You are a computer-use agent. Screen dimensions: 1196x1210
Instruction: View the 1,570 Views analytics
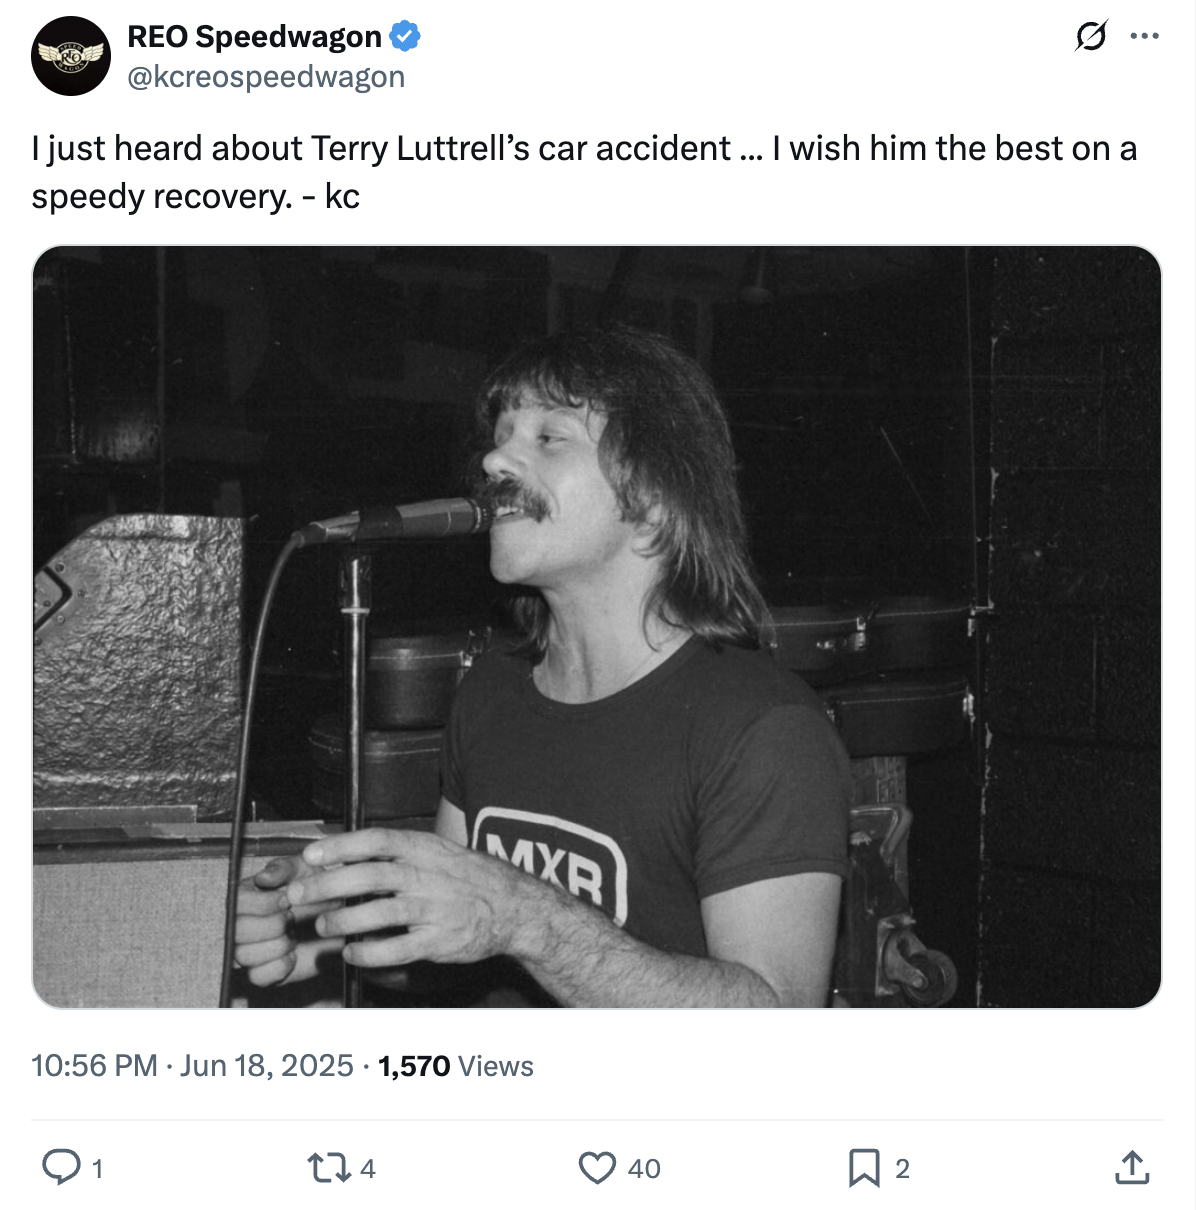[x=456, y=1066]
